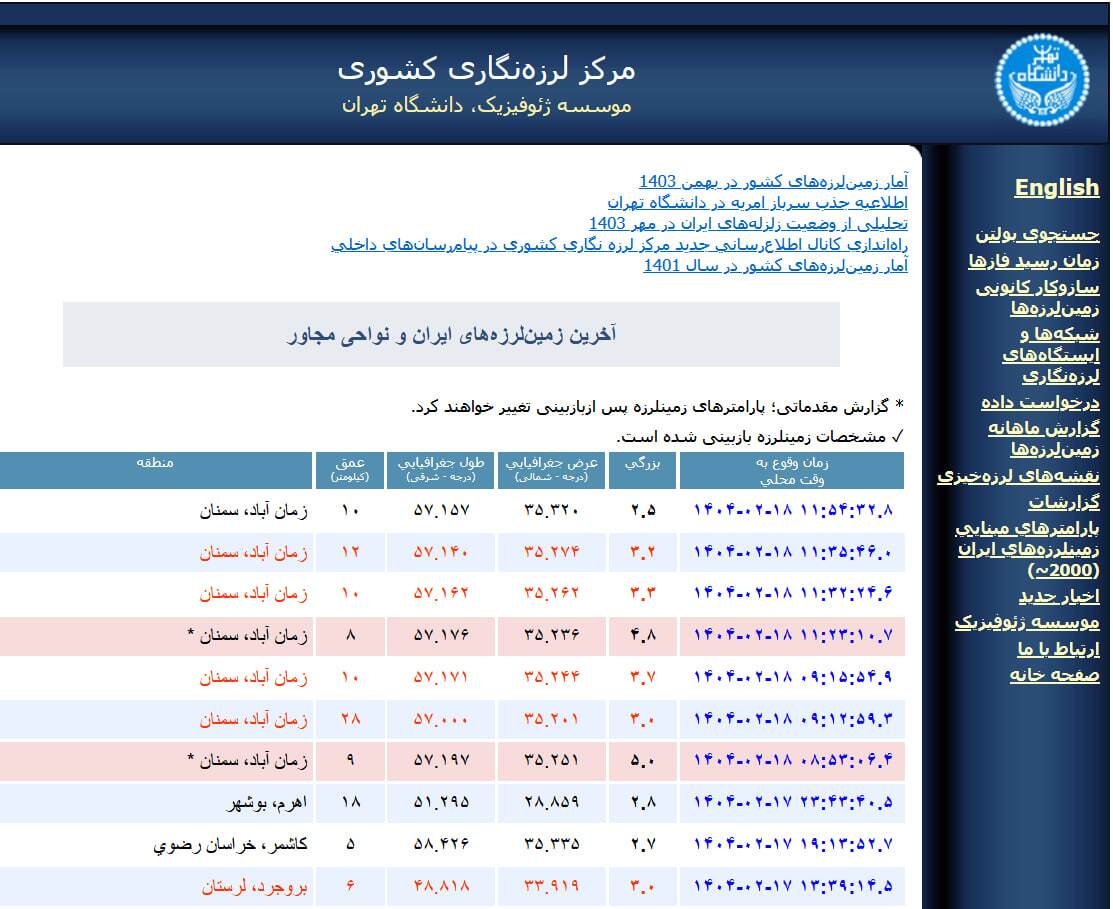Go to صفحه خانه home link

point(1055,674)
